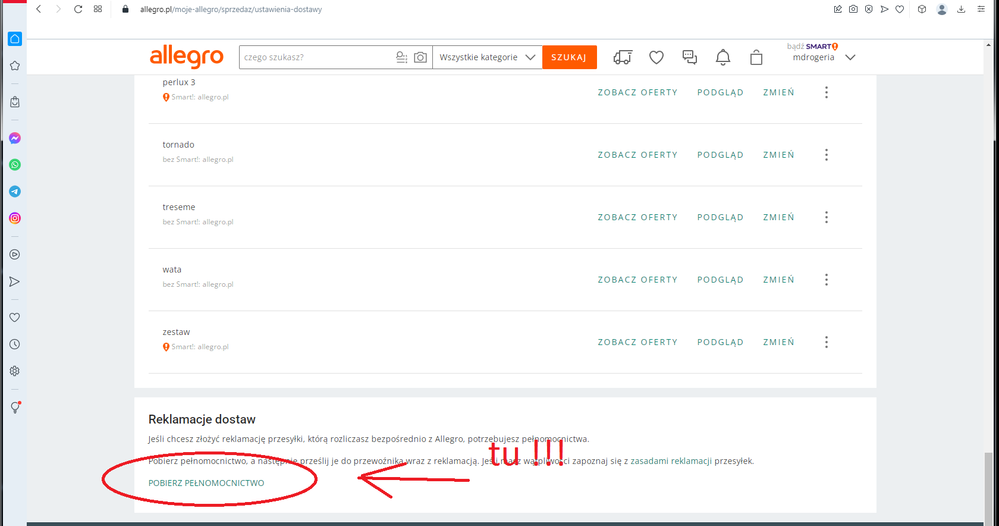Click ZOBACZ OFERTY for perlux 3
Image resolution: width=999 pixels, height=526 pixels.
[638, 92]
